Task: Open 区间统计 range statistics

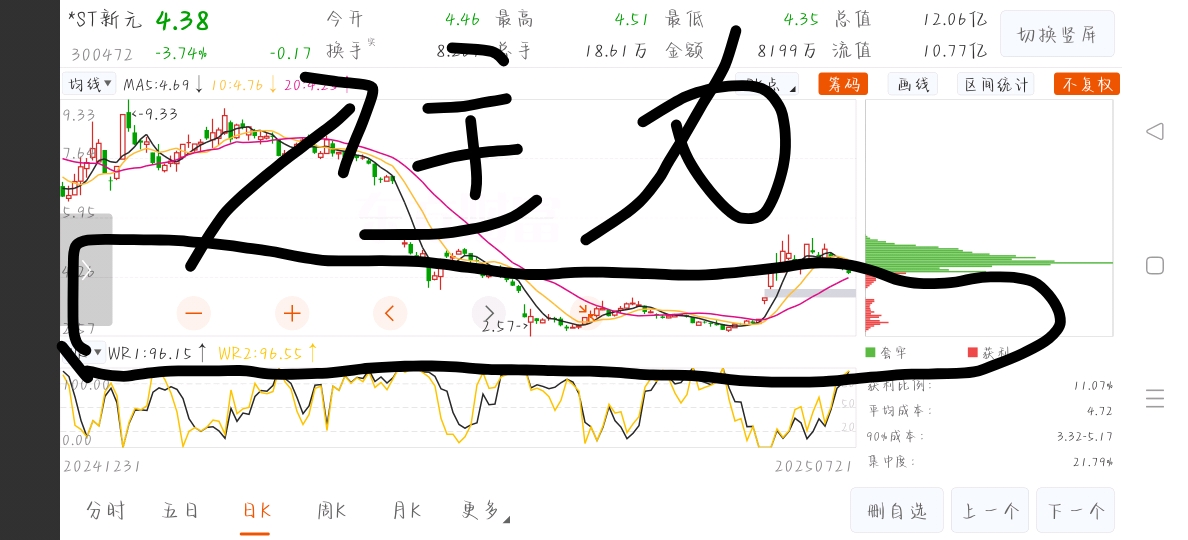Action: [996, 84]
